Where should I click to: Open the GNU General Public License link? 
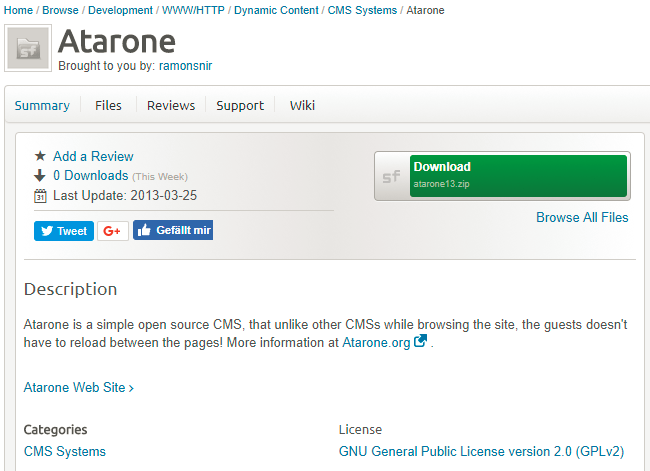click(481, 451)
